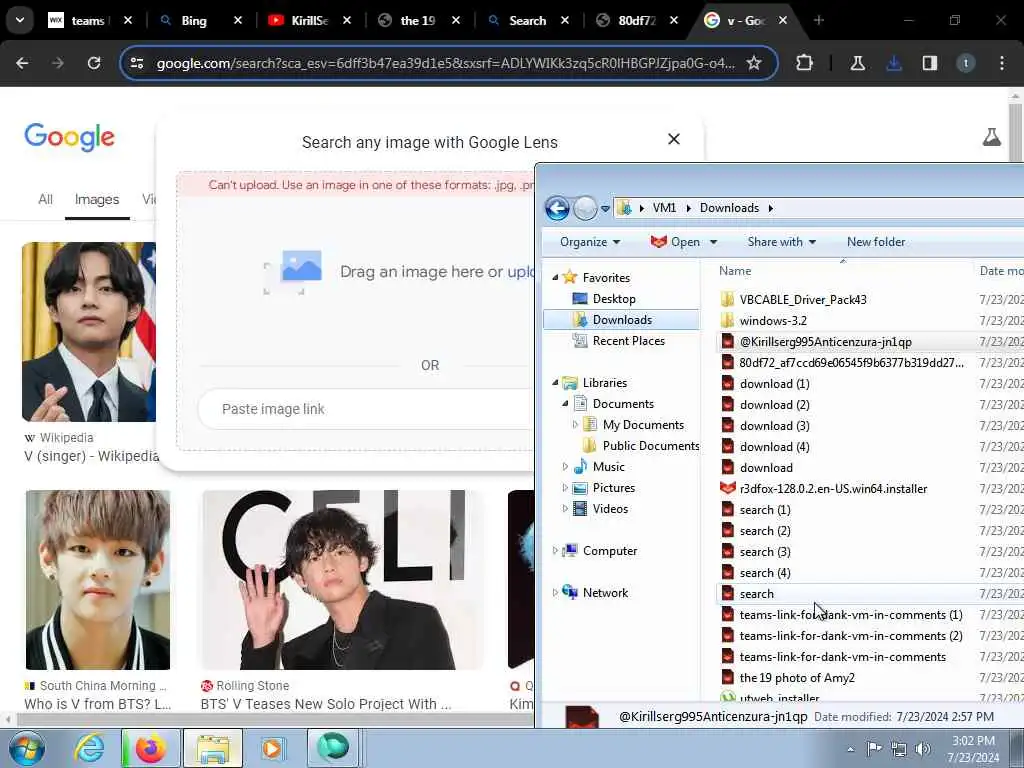Open South China Morning Post result link

[x=97, y=704]
